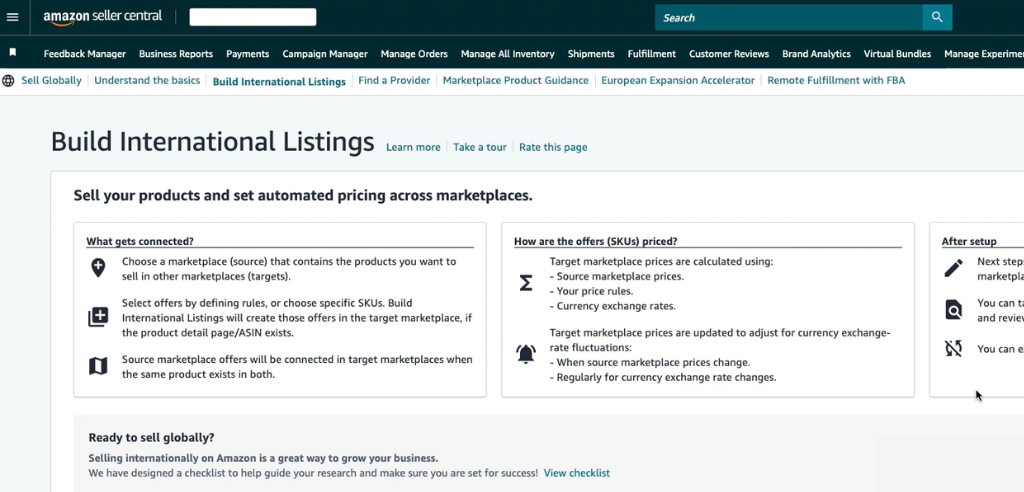This screenshot has width=1024, height=492.
Task: Open Brand Analytics
Action: pos(816,54)
